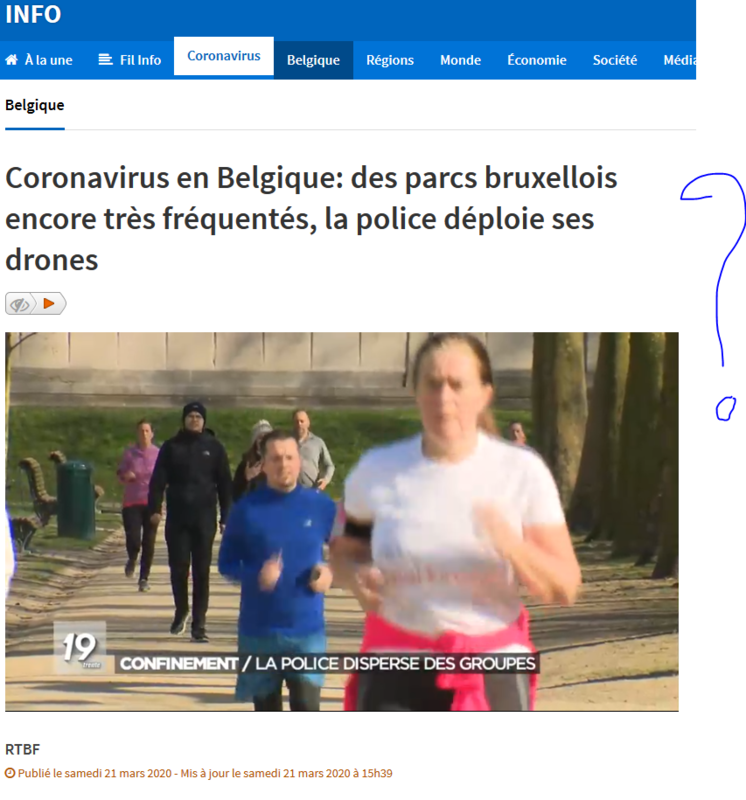The height and width of the screenshot is (800, 746).
Task: Click the partially visible Médias menu item
Action: click(x=680, y=60)
